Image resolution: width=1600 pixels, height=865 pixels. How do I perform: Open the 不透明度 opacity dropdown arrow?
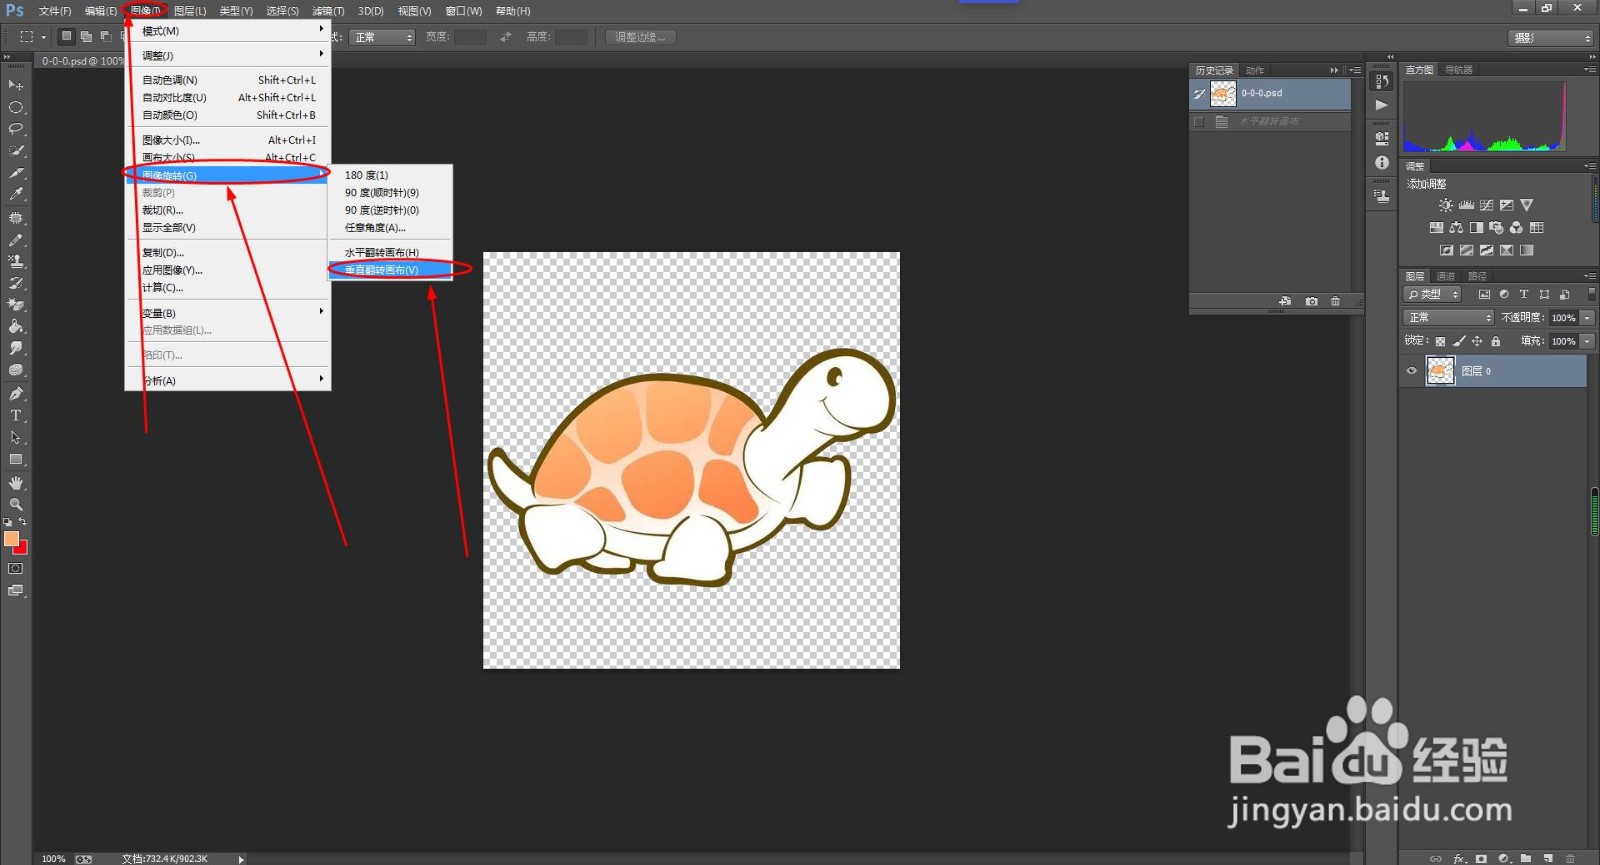point(1587,317)
